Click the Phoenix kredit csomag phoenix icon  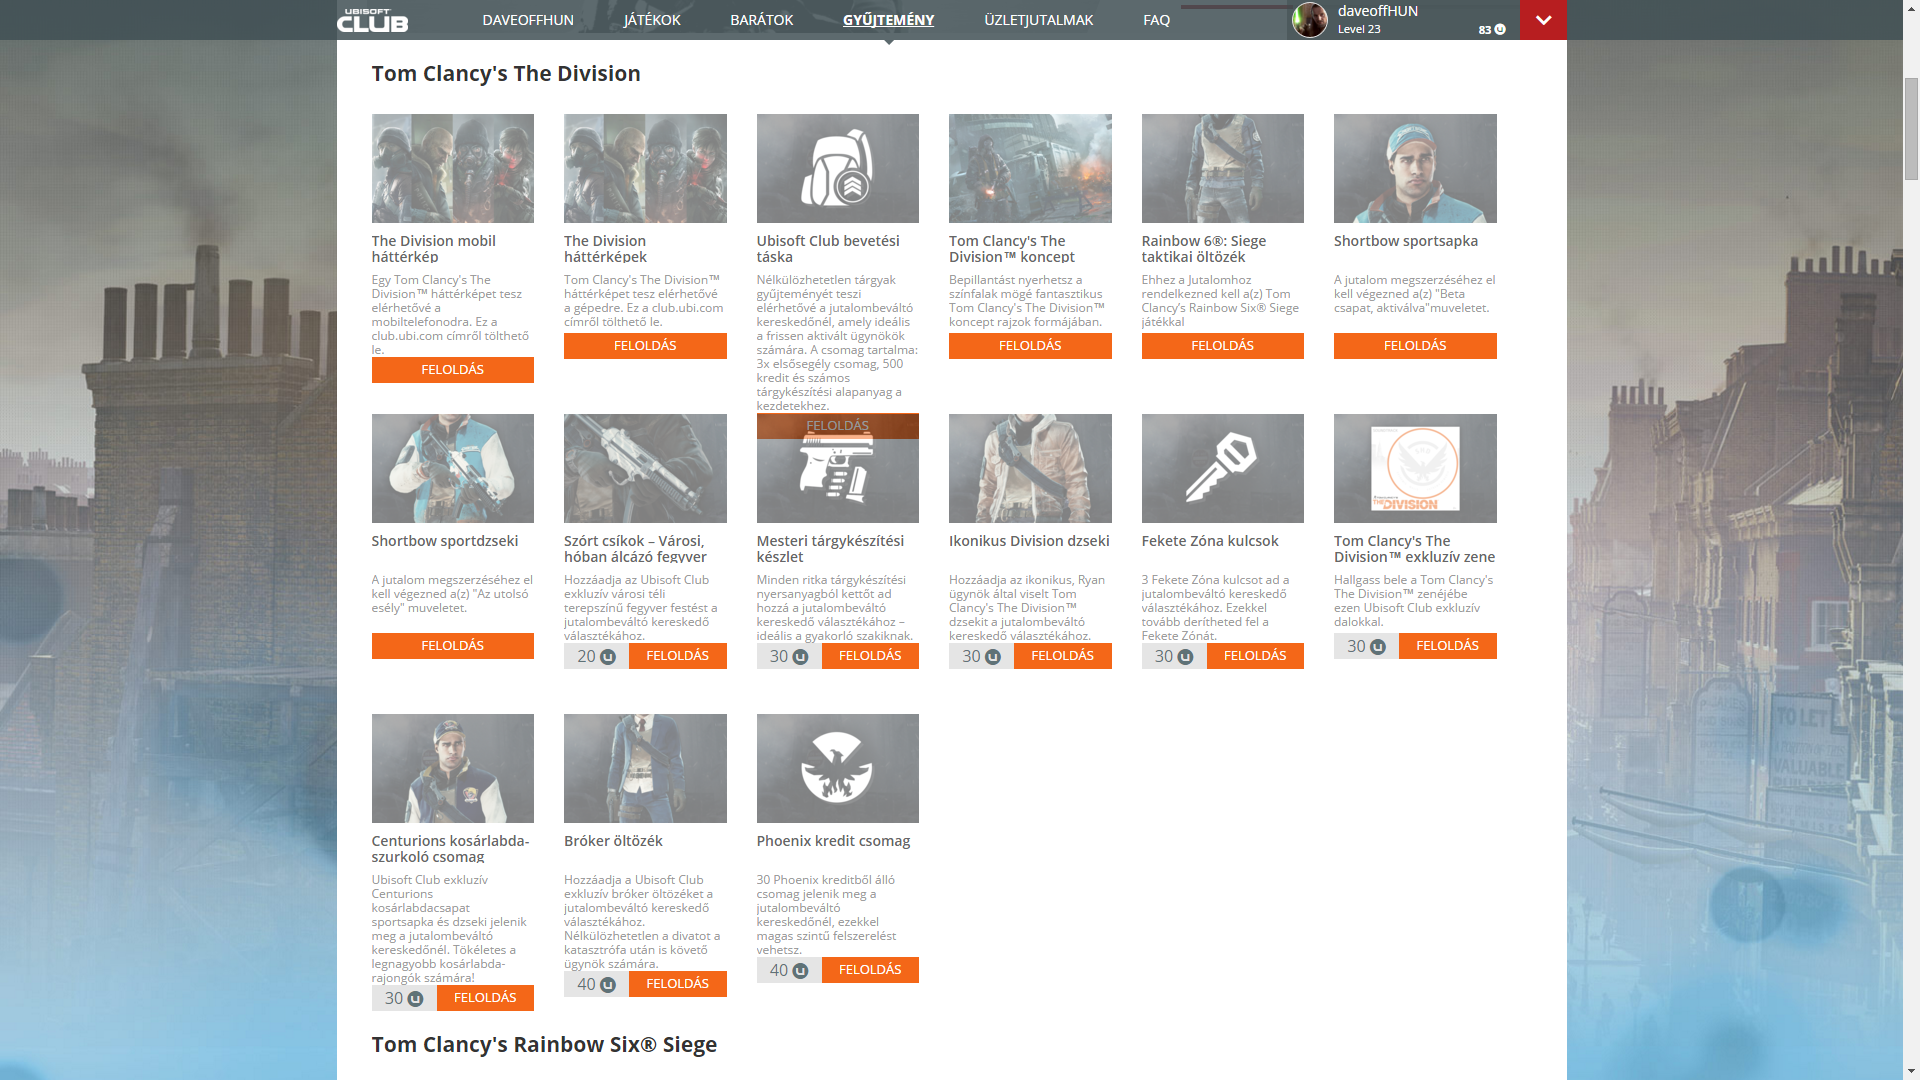click(x=838, y=768)
